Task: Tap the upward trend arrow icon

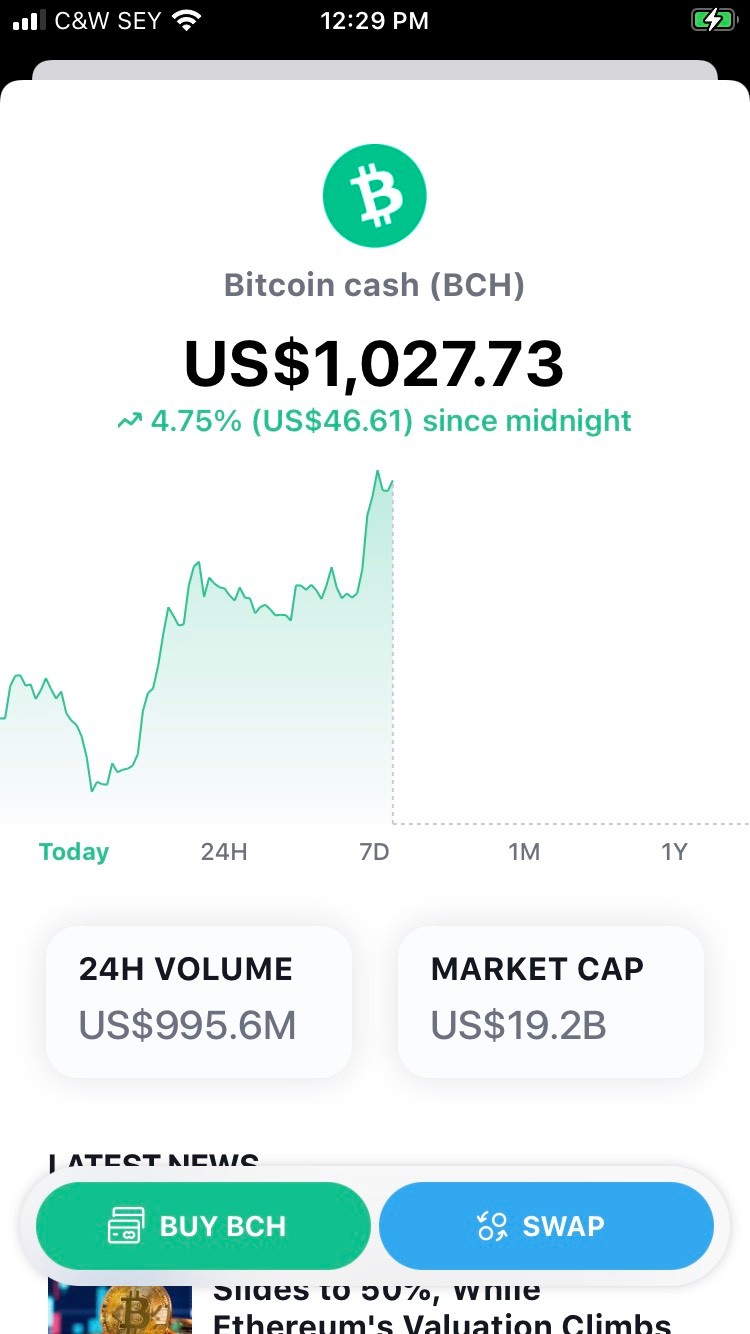Action: click(x=130, y=421)
